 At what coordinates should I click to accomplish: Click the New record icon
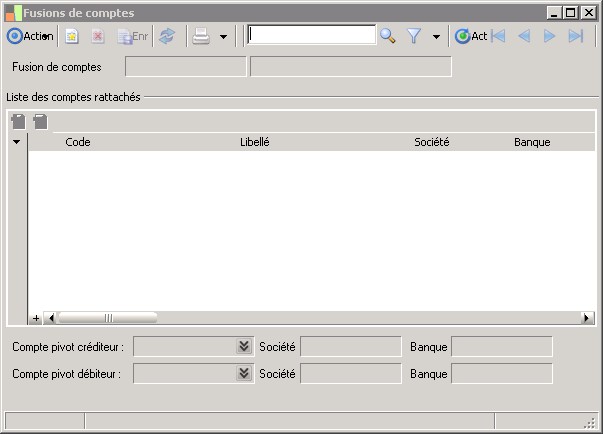click(72, 37)
